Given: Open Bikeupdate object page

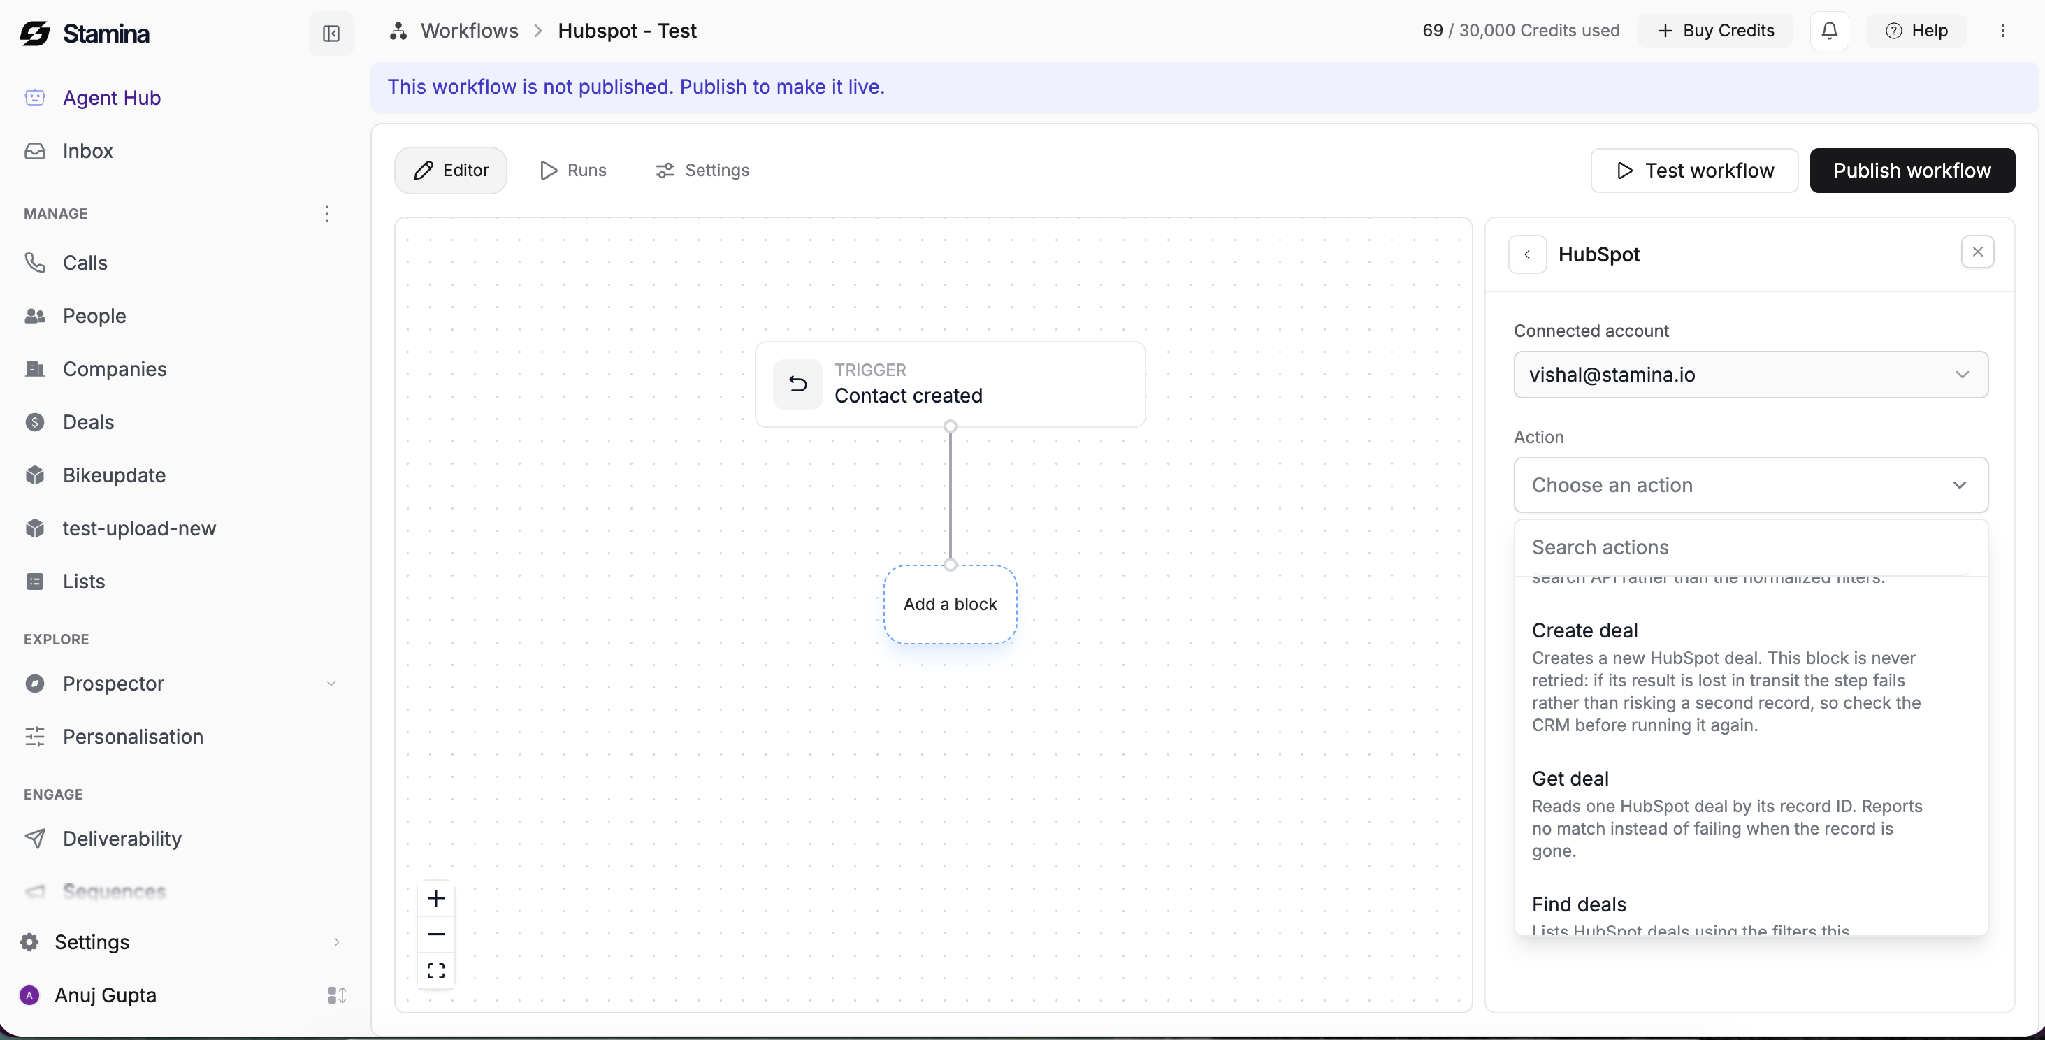Looking at the screenshot, I should [x=114, y=475].
